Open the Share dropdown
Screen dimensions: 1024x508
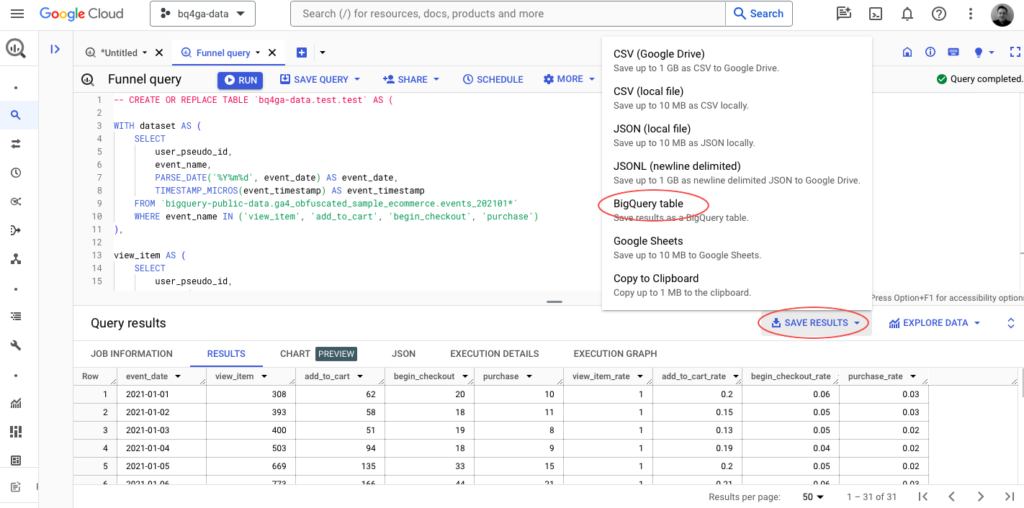coord(411,79)
